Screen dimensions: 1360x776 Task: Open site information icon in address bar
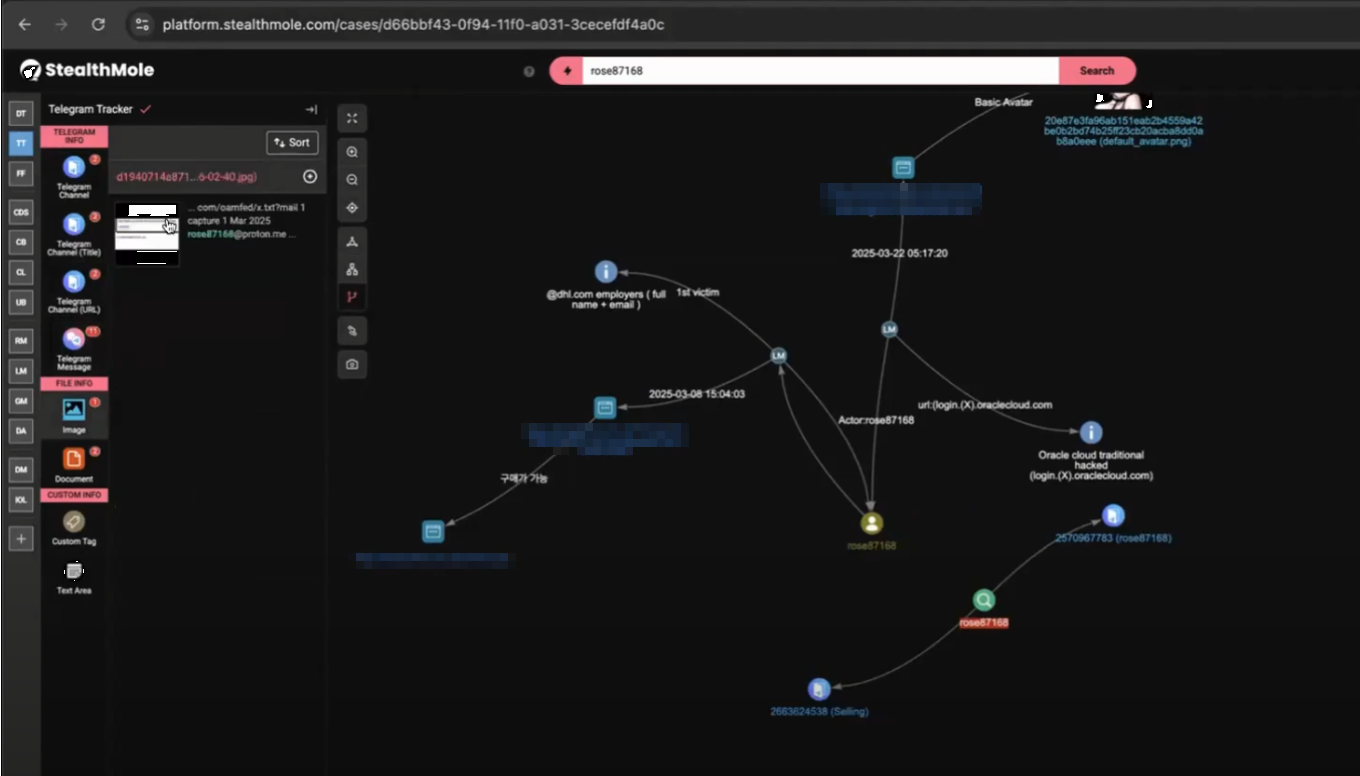pos(142,24)
